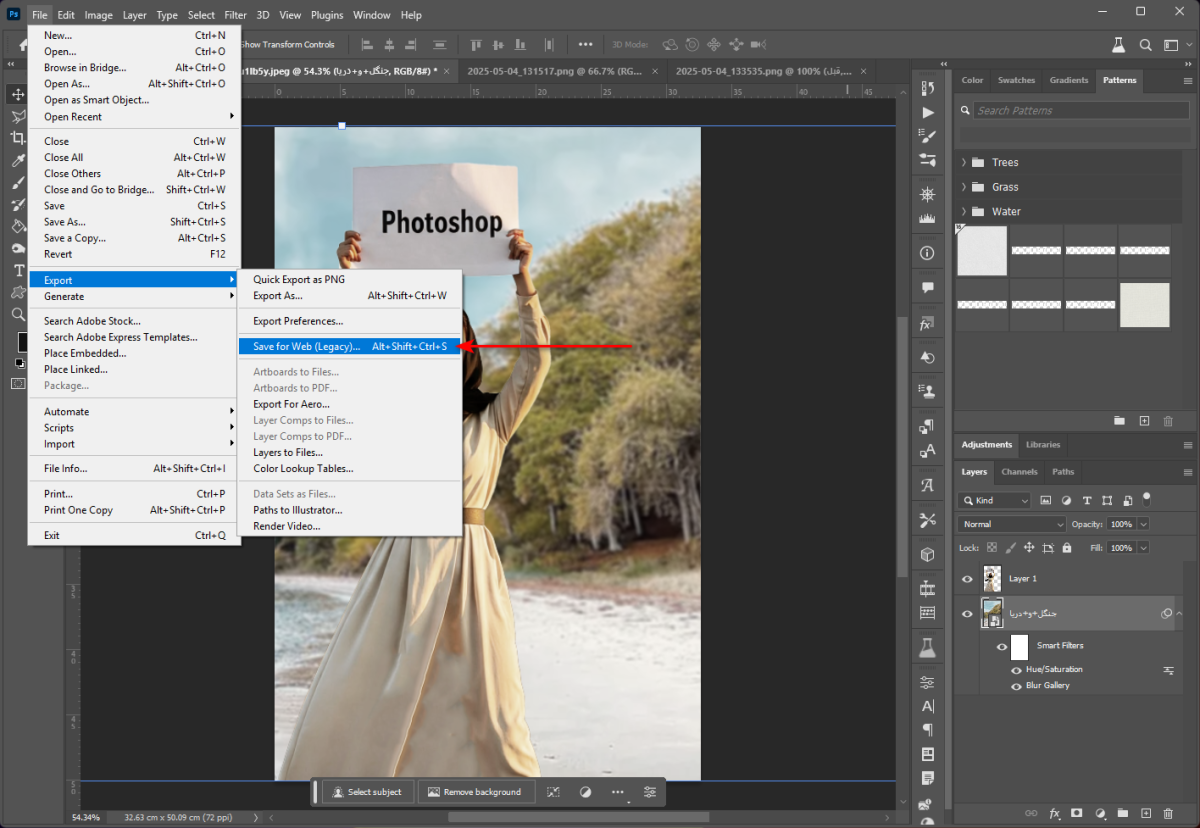Image resolution: width=1200 pixels, height=828 pixels.
Task: Open the 3D cube panel icon
Action: pyautogui.click(x=927, y=554)
